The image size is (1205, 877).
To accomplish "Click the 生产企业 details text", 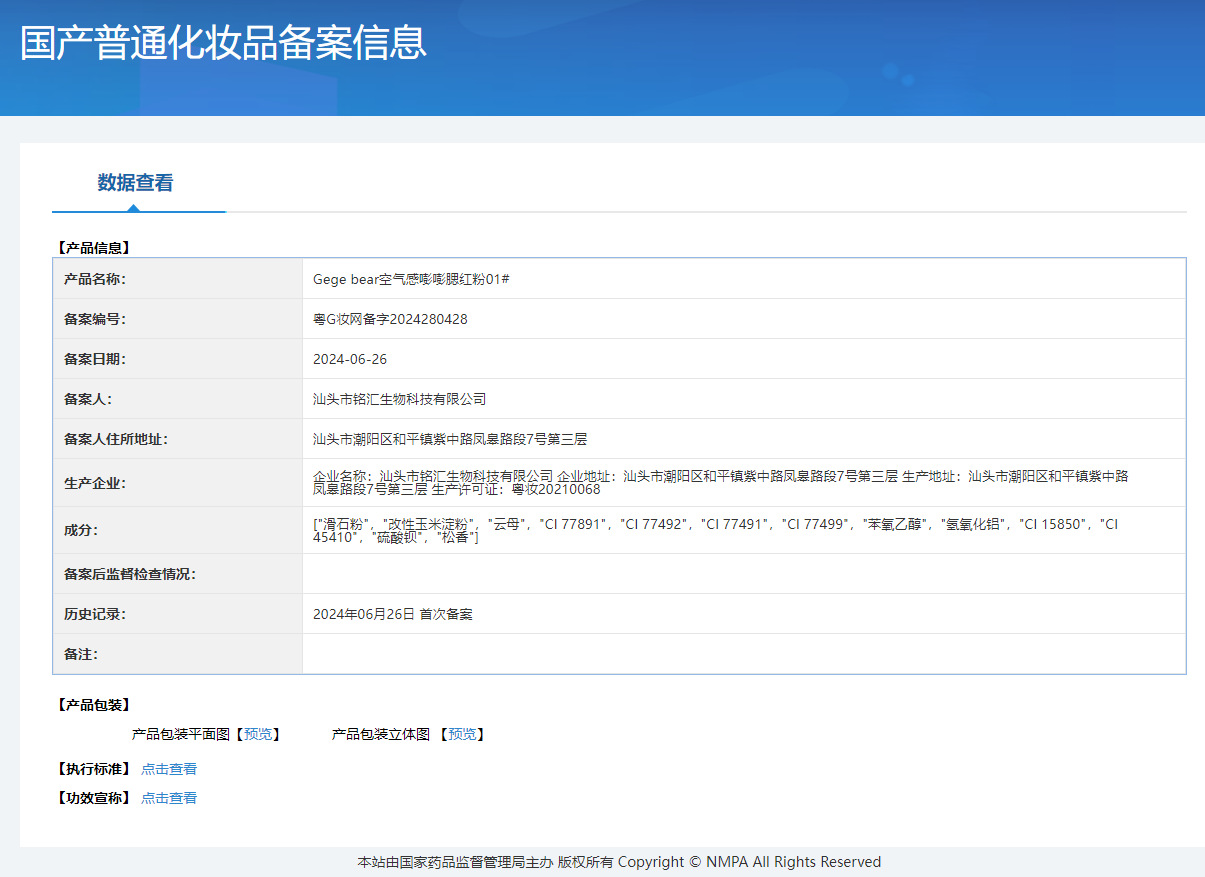I will [720, 482].
